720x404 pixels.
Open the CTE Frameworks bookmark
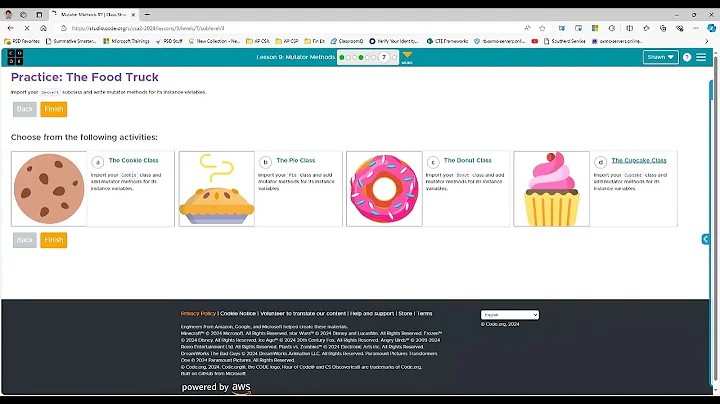pyautogui.click(x=447, y=41)
